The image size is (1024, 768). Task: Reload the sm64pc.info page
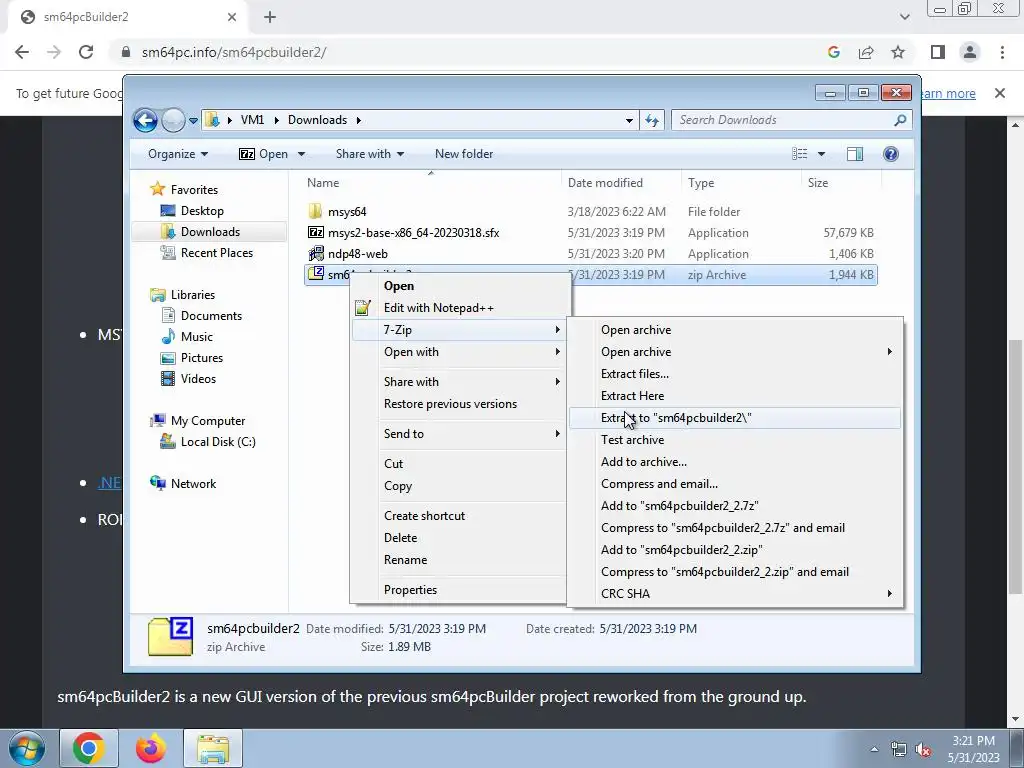[86, 52]
